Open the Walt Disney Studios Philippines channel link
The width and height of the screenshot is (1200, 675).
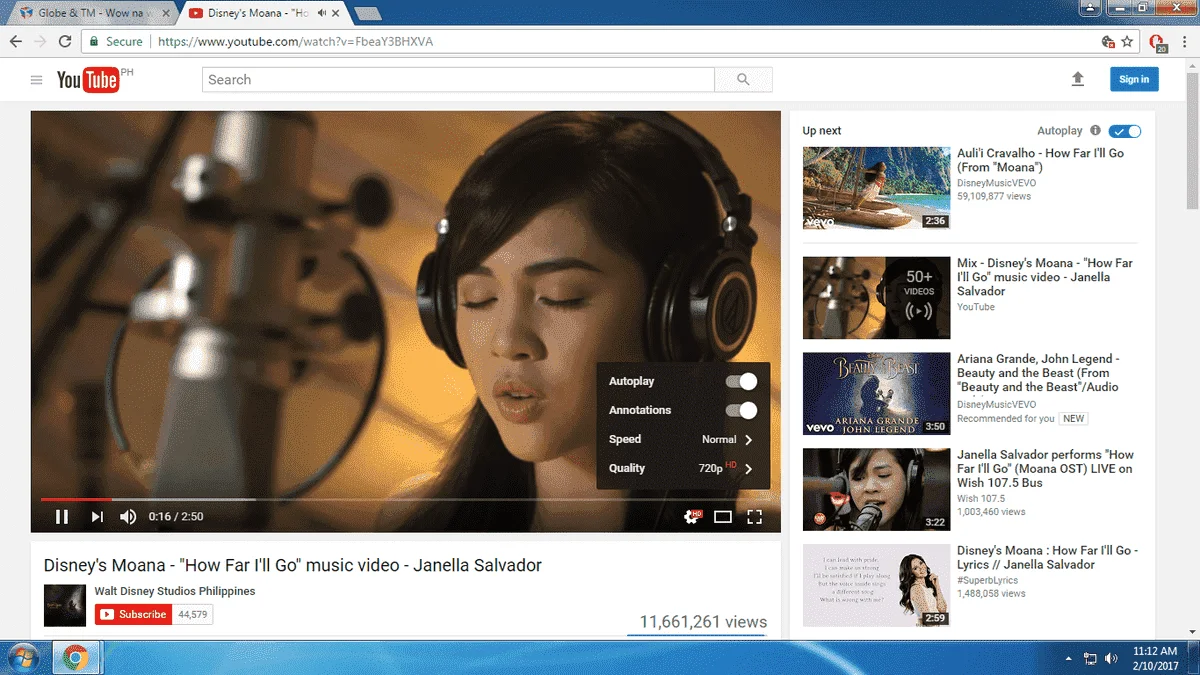[x=175, y=591]
